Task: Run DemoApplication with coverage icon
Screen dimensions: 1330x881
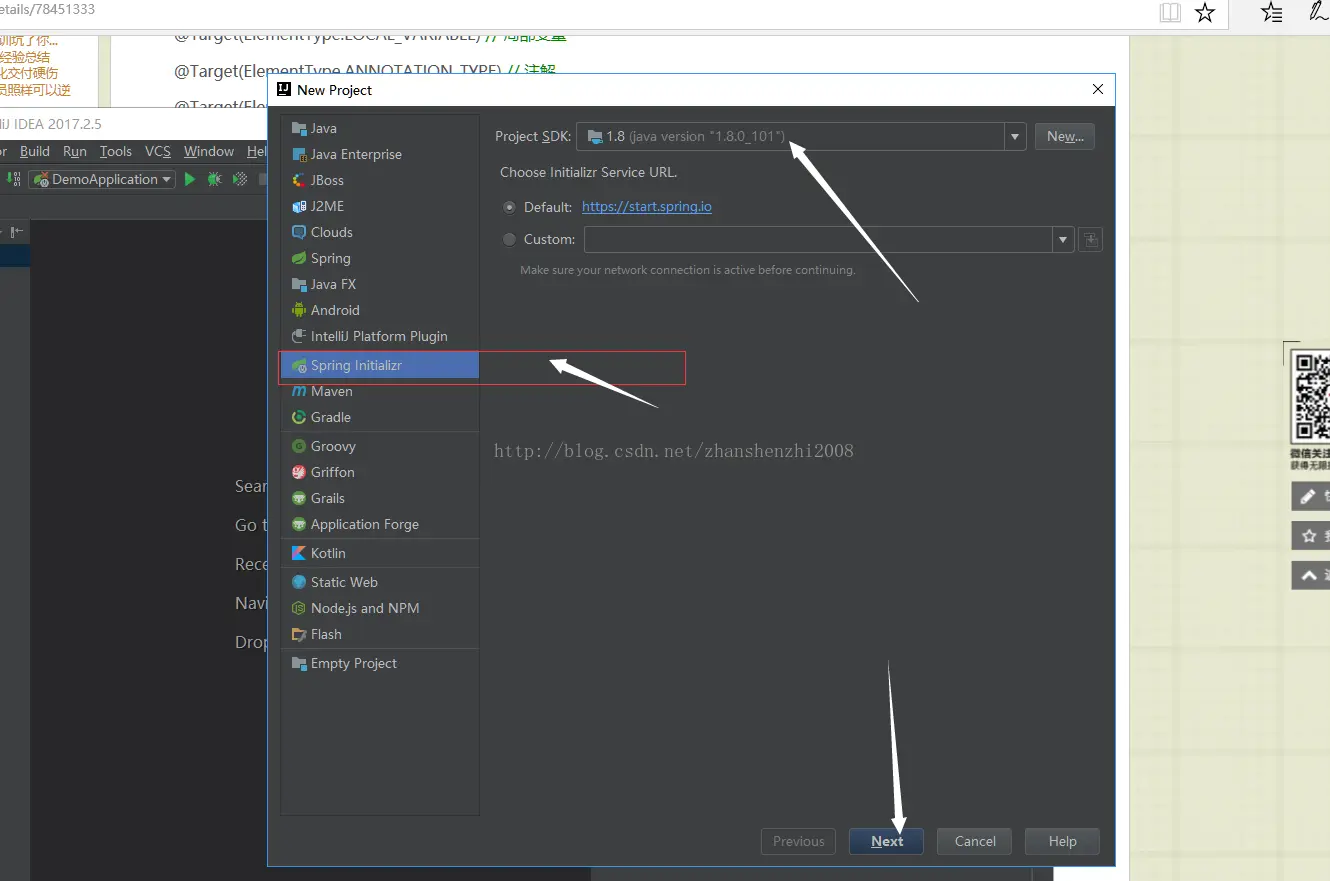Action: (x=240, y=179)
